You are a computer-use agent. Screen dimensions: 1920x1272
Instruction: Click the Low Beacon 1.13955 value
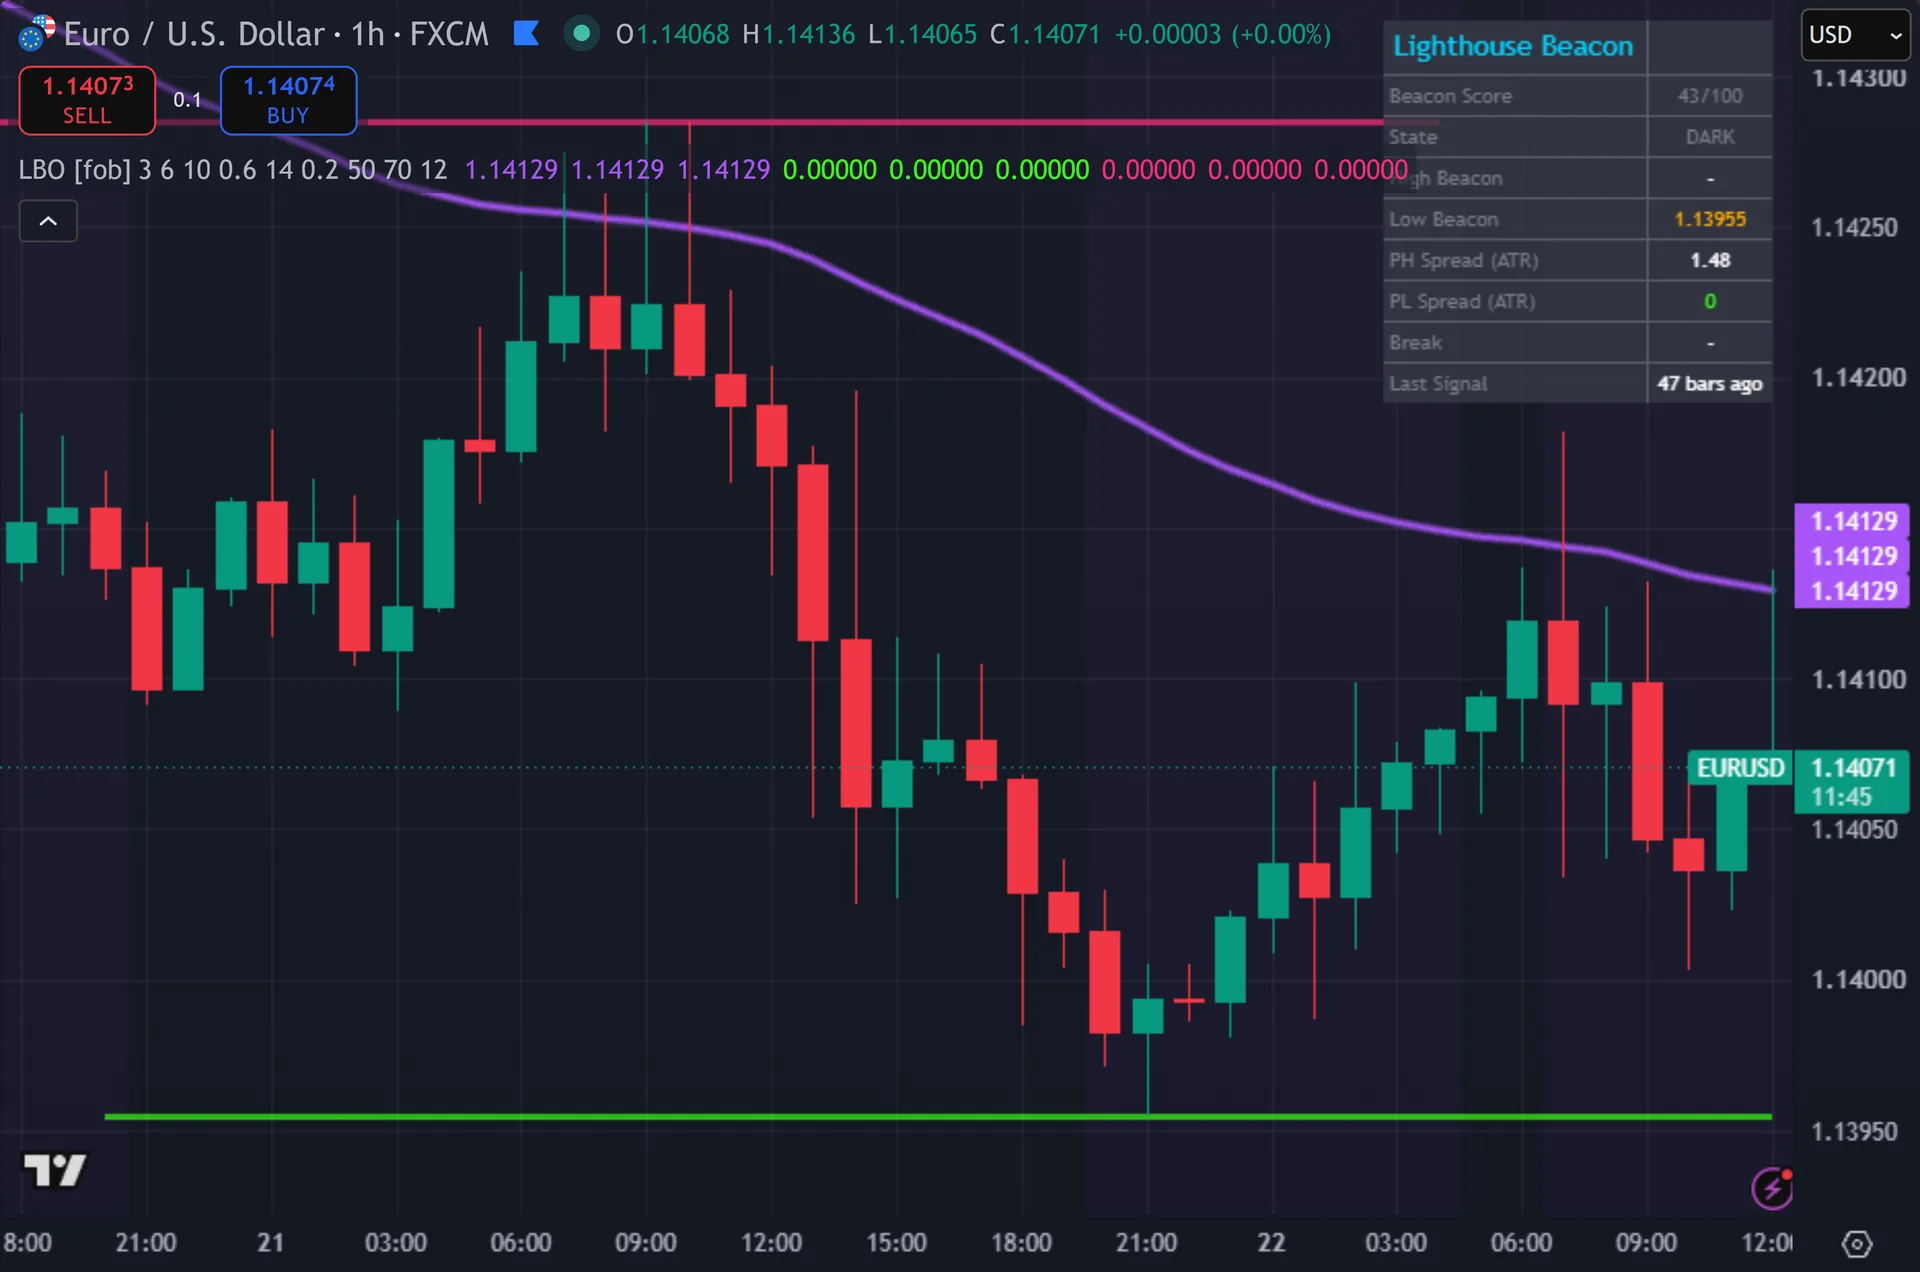click(x=1710, y=219)
